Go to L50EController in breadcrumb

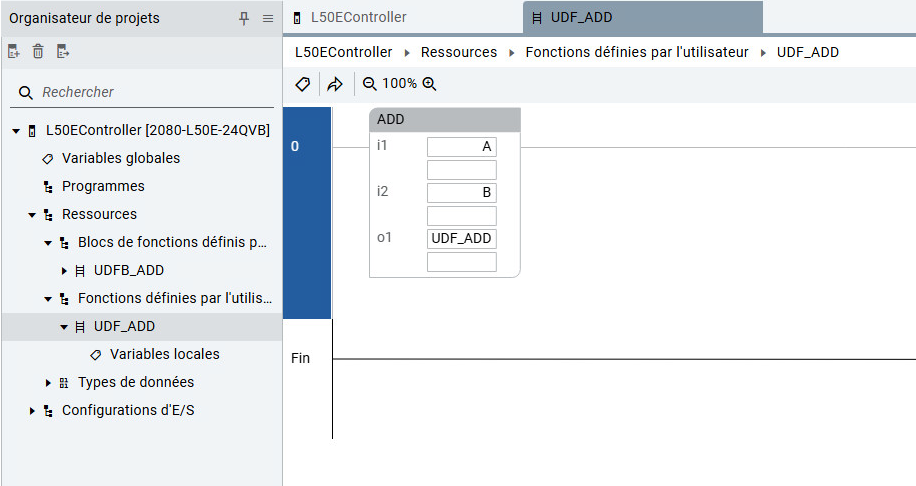pos(344,52)
